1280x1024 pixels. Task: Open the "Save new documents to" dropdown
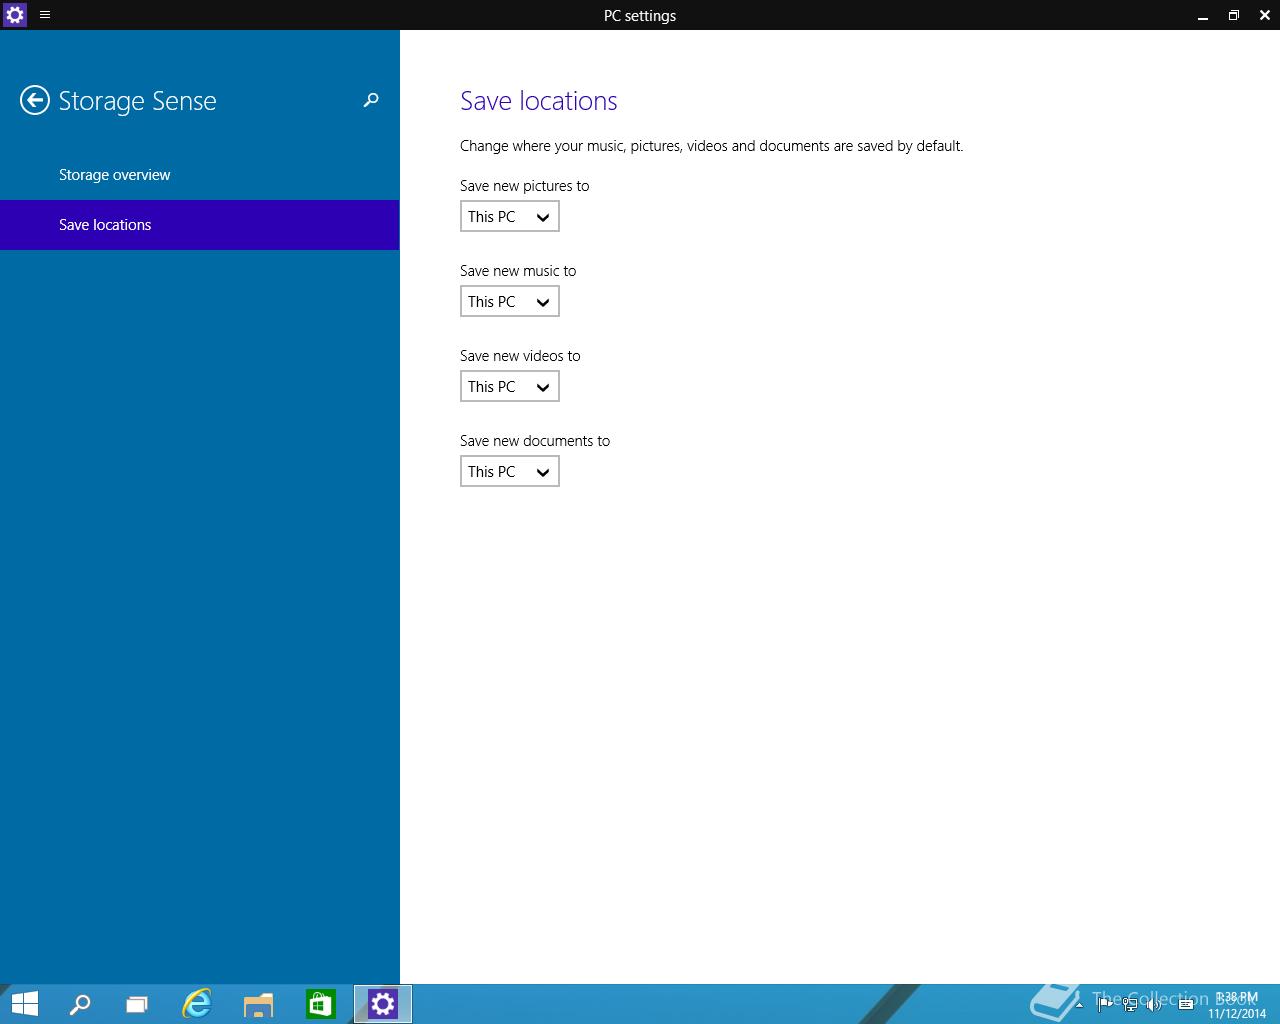509,472
